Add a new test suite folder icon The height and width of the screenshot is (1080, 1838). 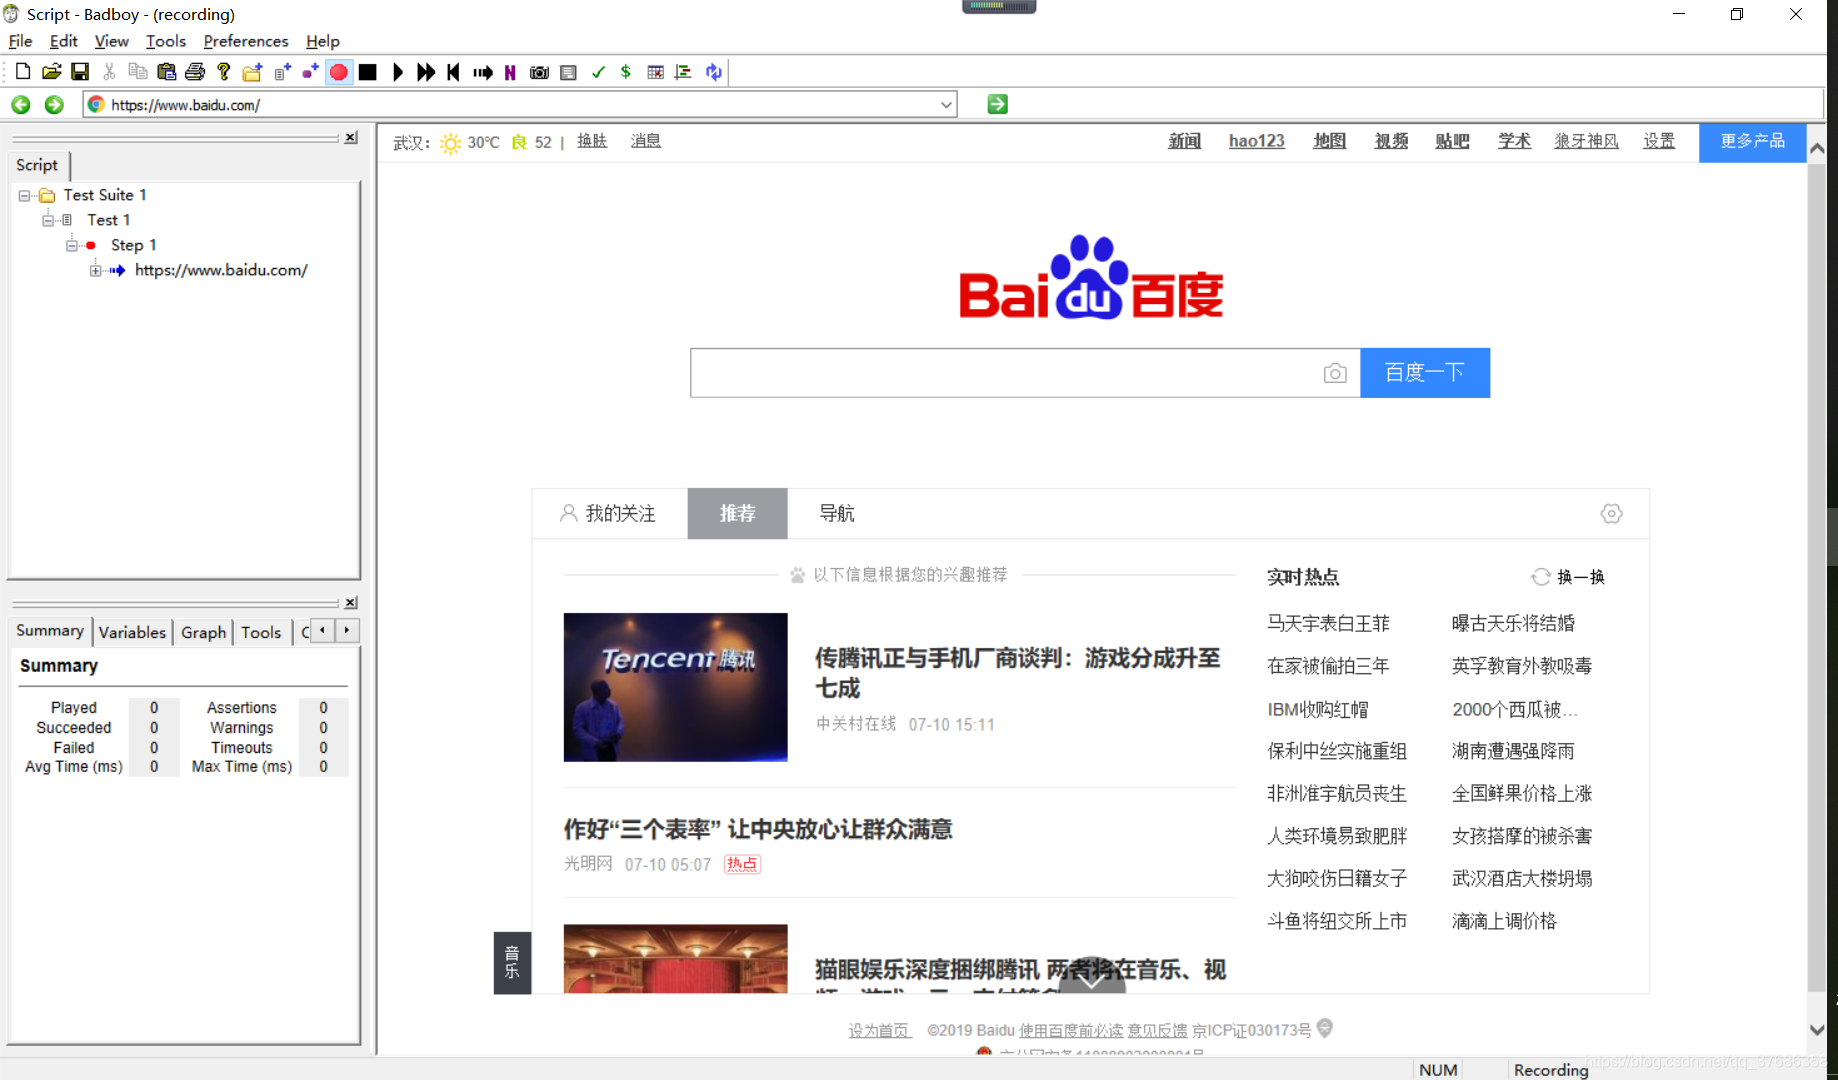click(253, 72)
